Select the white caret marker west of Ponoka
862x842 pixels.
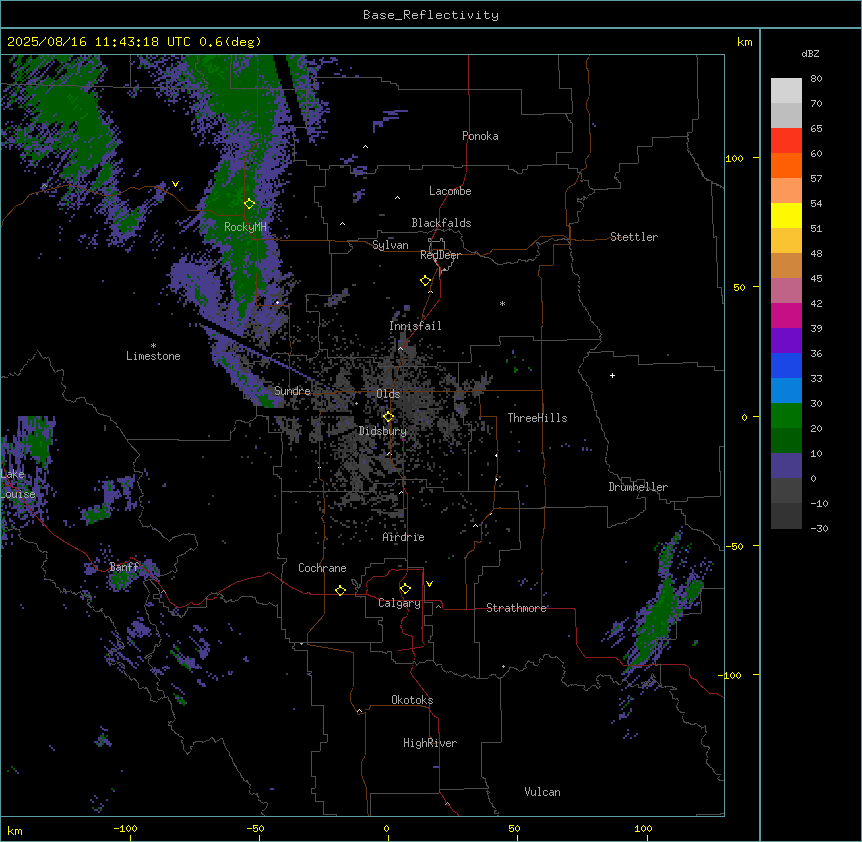tap(366, 147)
